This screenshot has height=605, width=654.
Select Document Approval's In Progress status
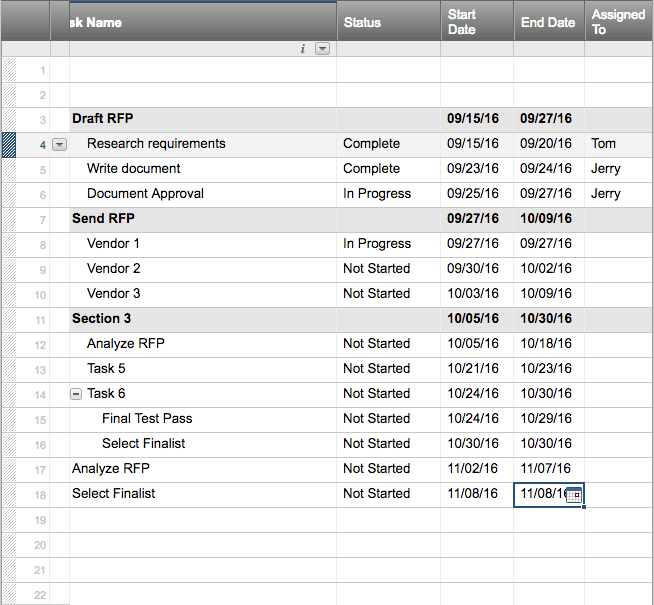tap(377, 194)
